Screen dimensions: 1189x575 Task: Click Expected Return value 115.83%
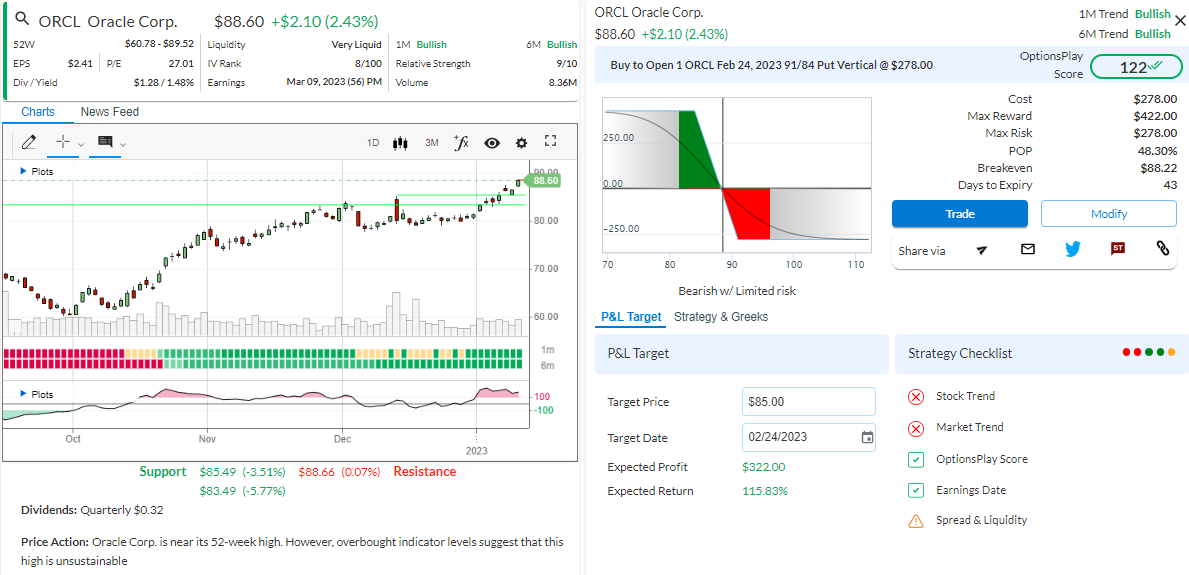tap(764, 491)
